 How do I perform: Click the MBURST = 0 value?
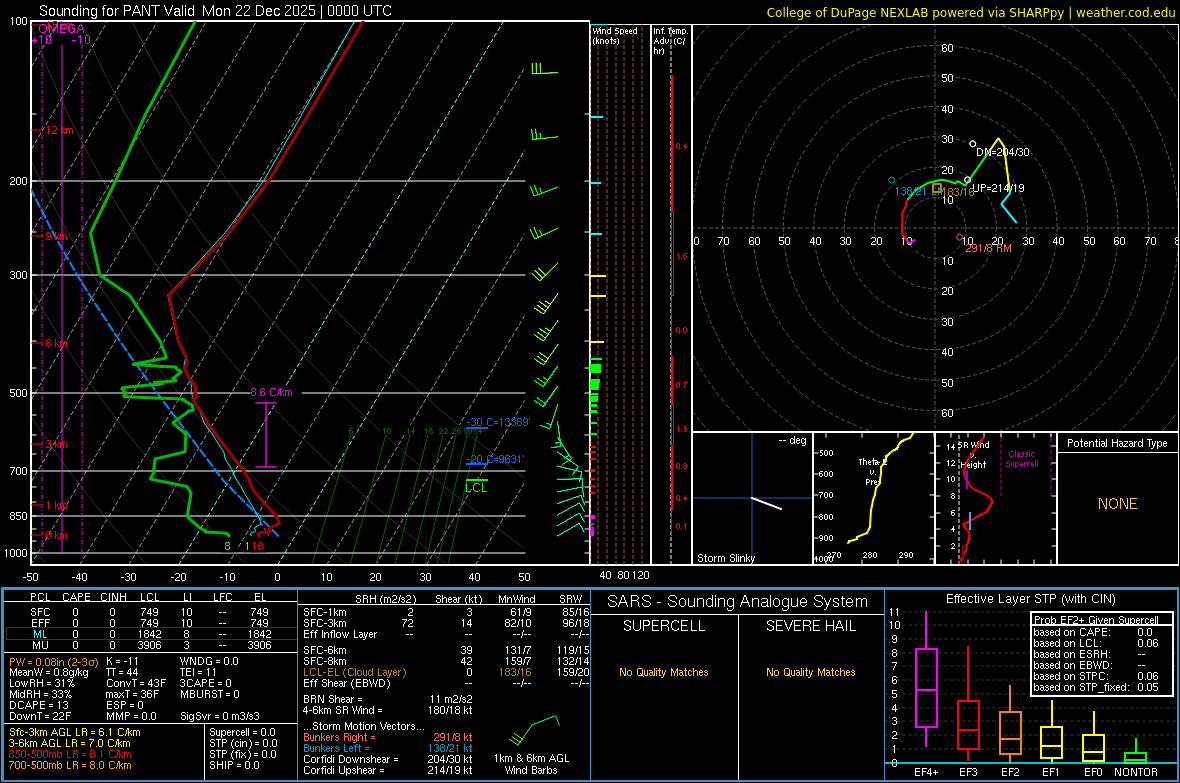[210, 694]
